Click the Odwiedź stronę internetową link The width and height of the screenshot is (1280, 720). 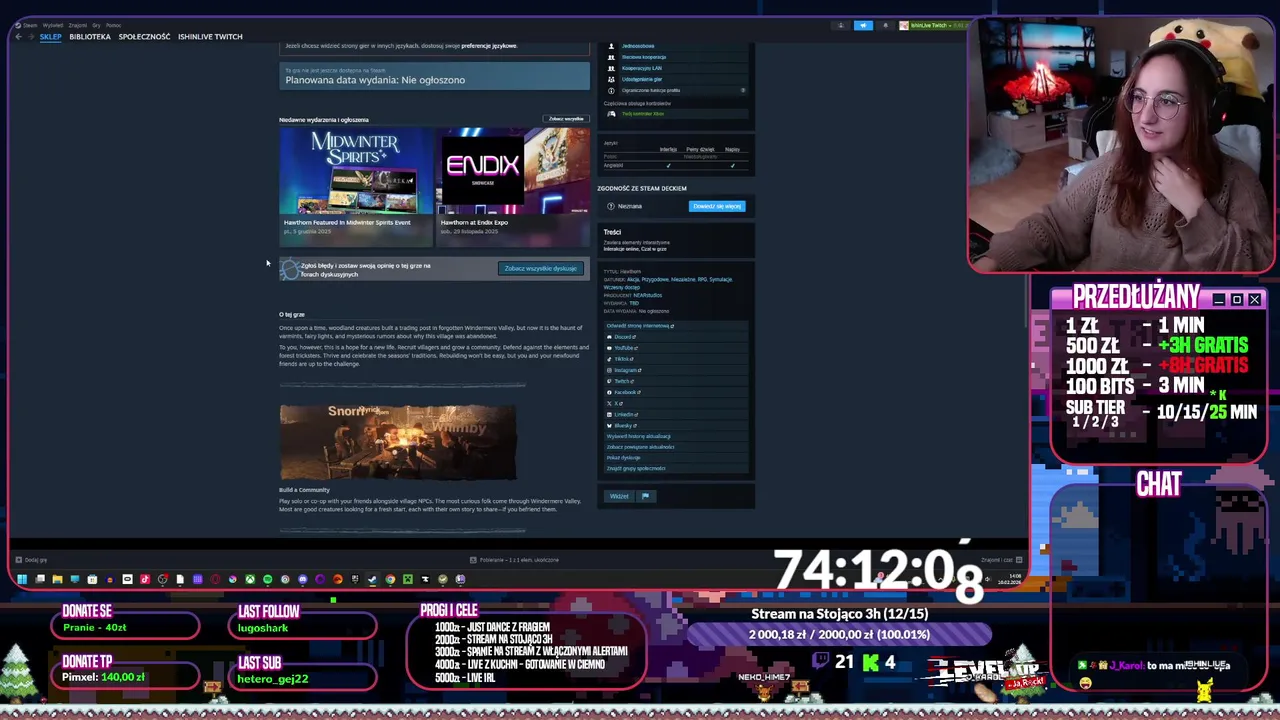(641, 326)
